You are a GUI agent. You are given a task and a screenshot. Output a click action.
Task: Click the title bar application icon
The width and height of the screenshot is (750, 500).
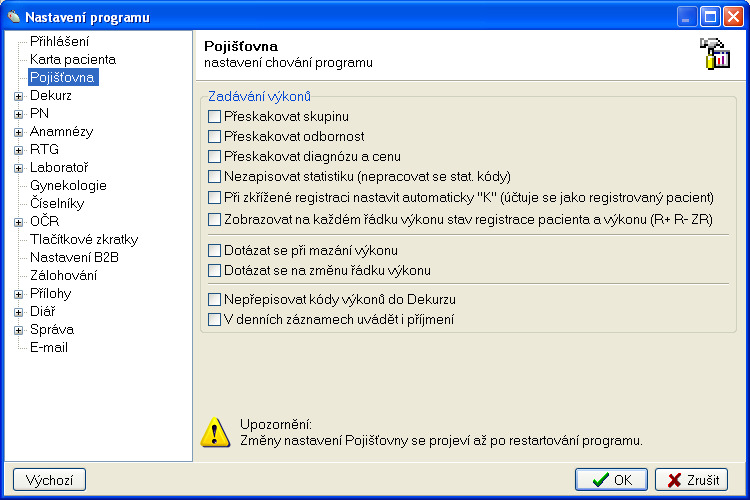[x=13, y=15]
